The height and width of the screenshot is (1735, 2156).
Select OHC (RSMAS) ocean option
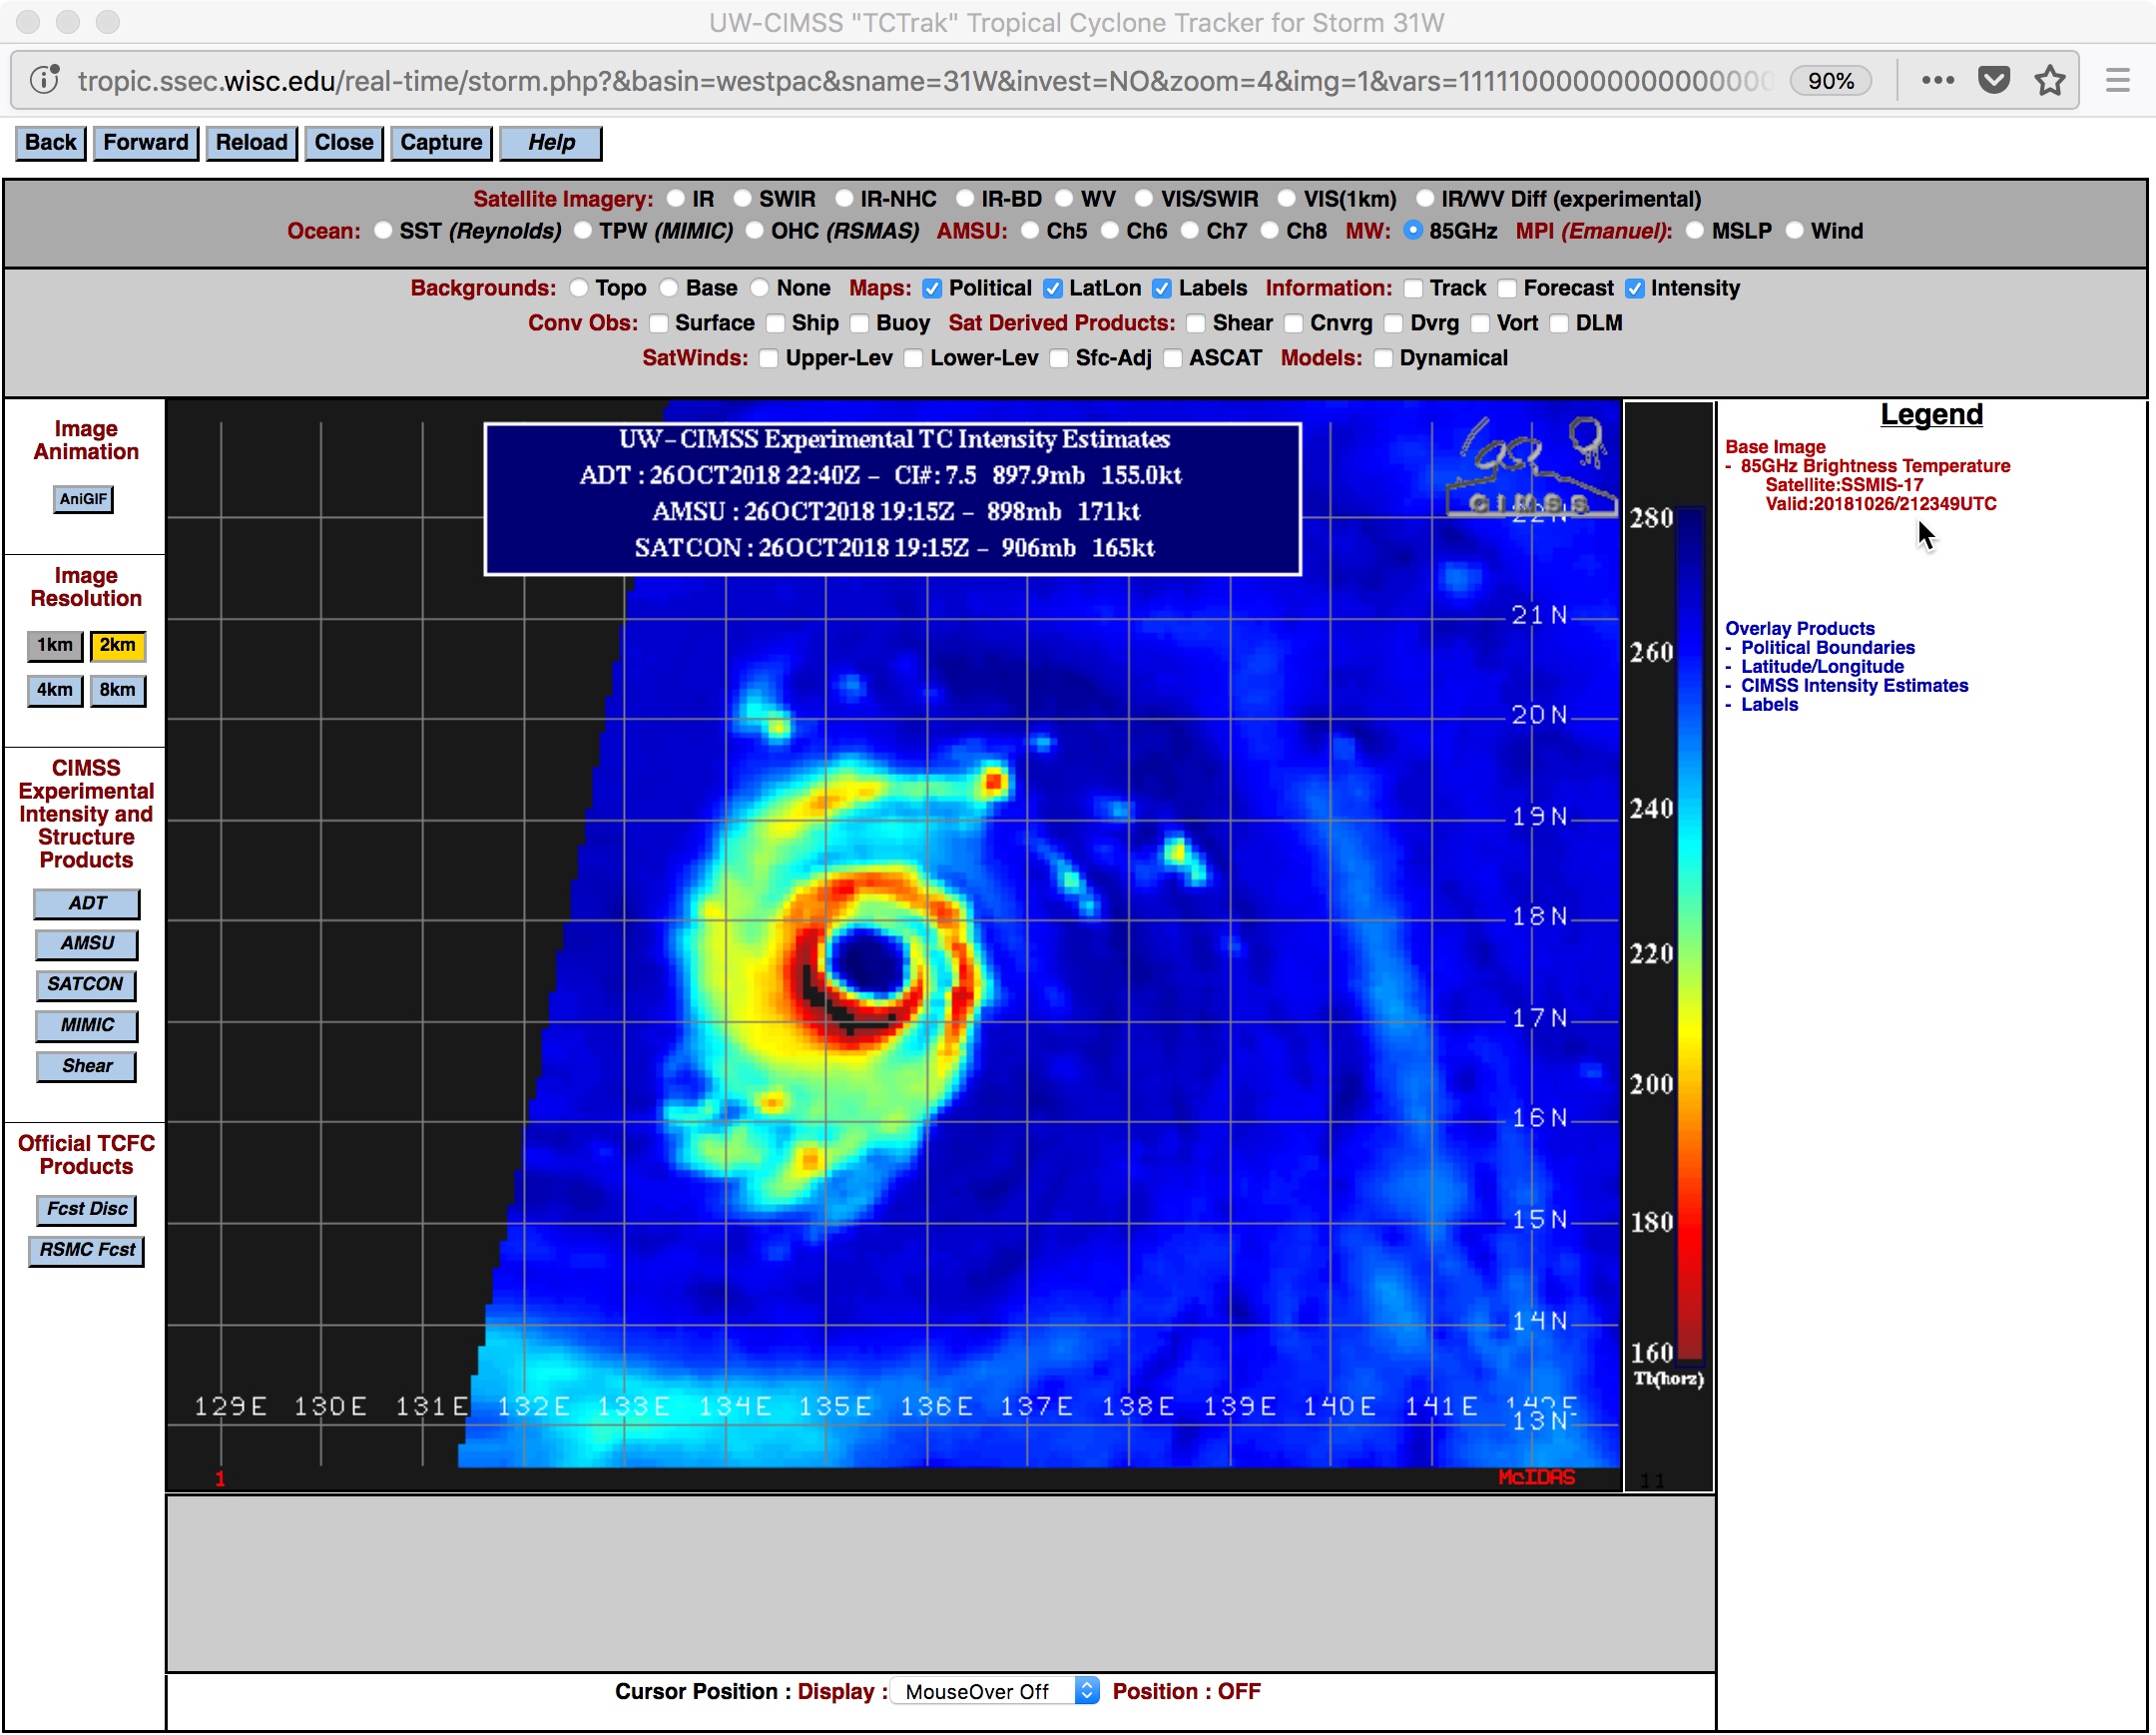click(x=754, y=231)
